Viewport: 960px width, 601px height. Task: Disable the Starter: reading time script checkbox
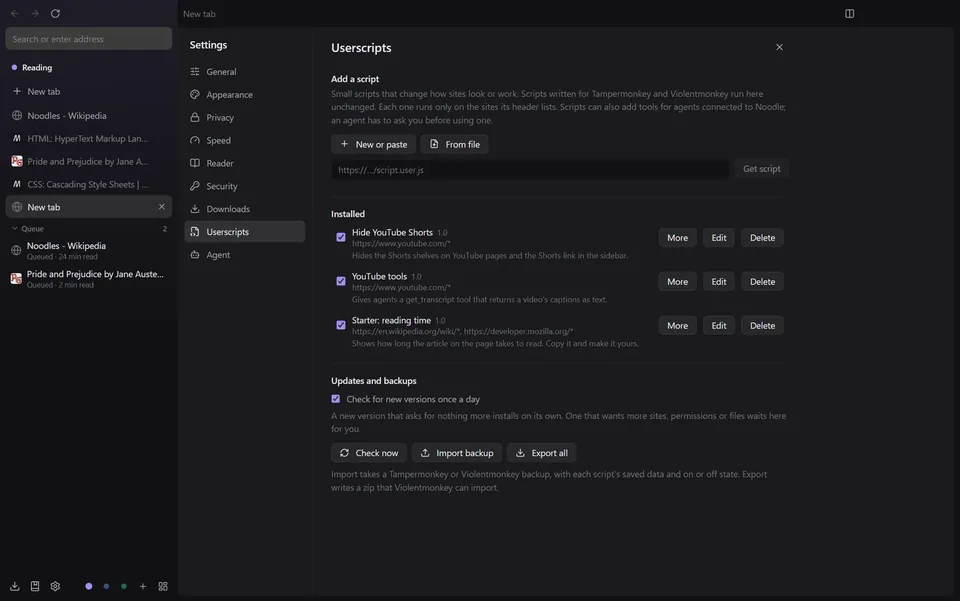[341, 325]
